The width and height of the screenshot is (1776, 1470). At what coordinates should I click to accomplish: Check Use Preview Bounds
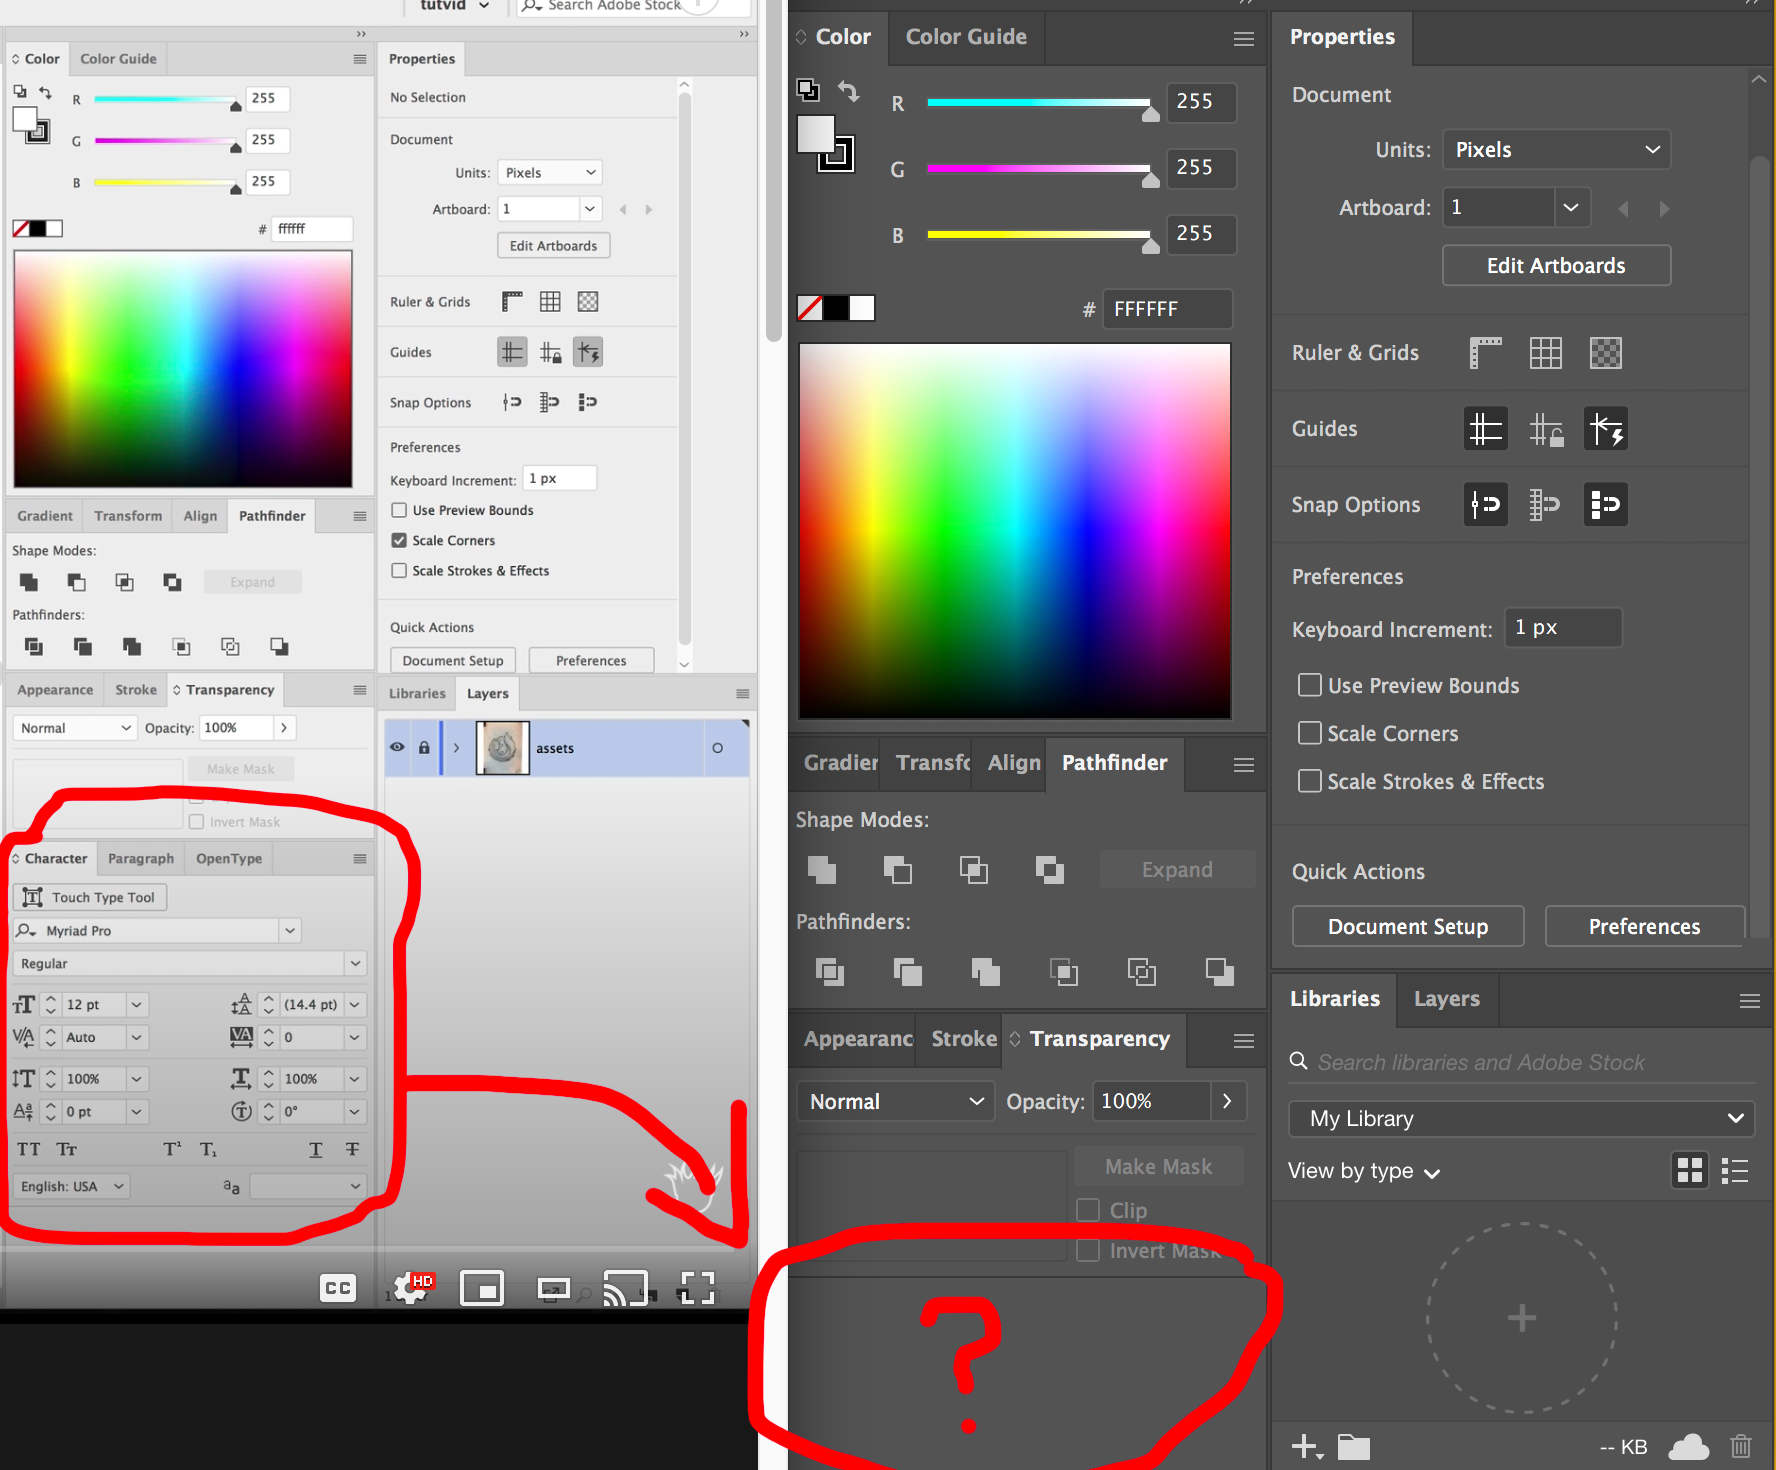(x=1309, y=685)
